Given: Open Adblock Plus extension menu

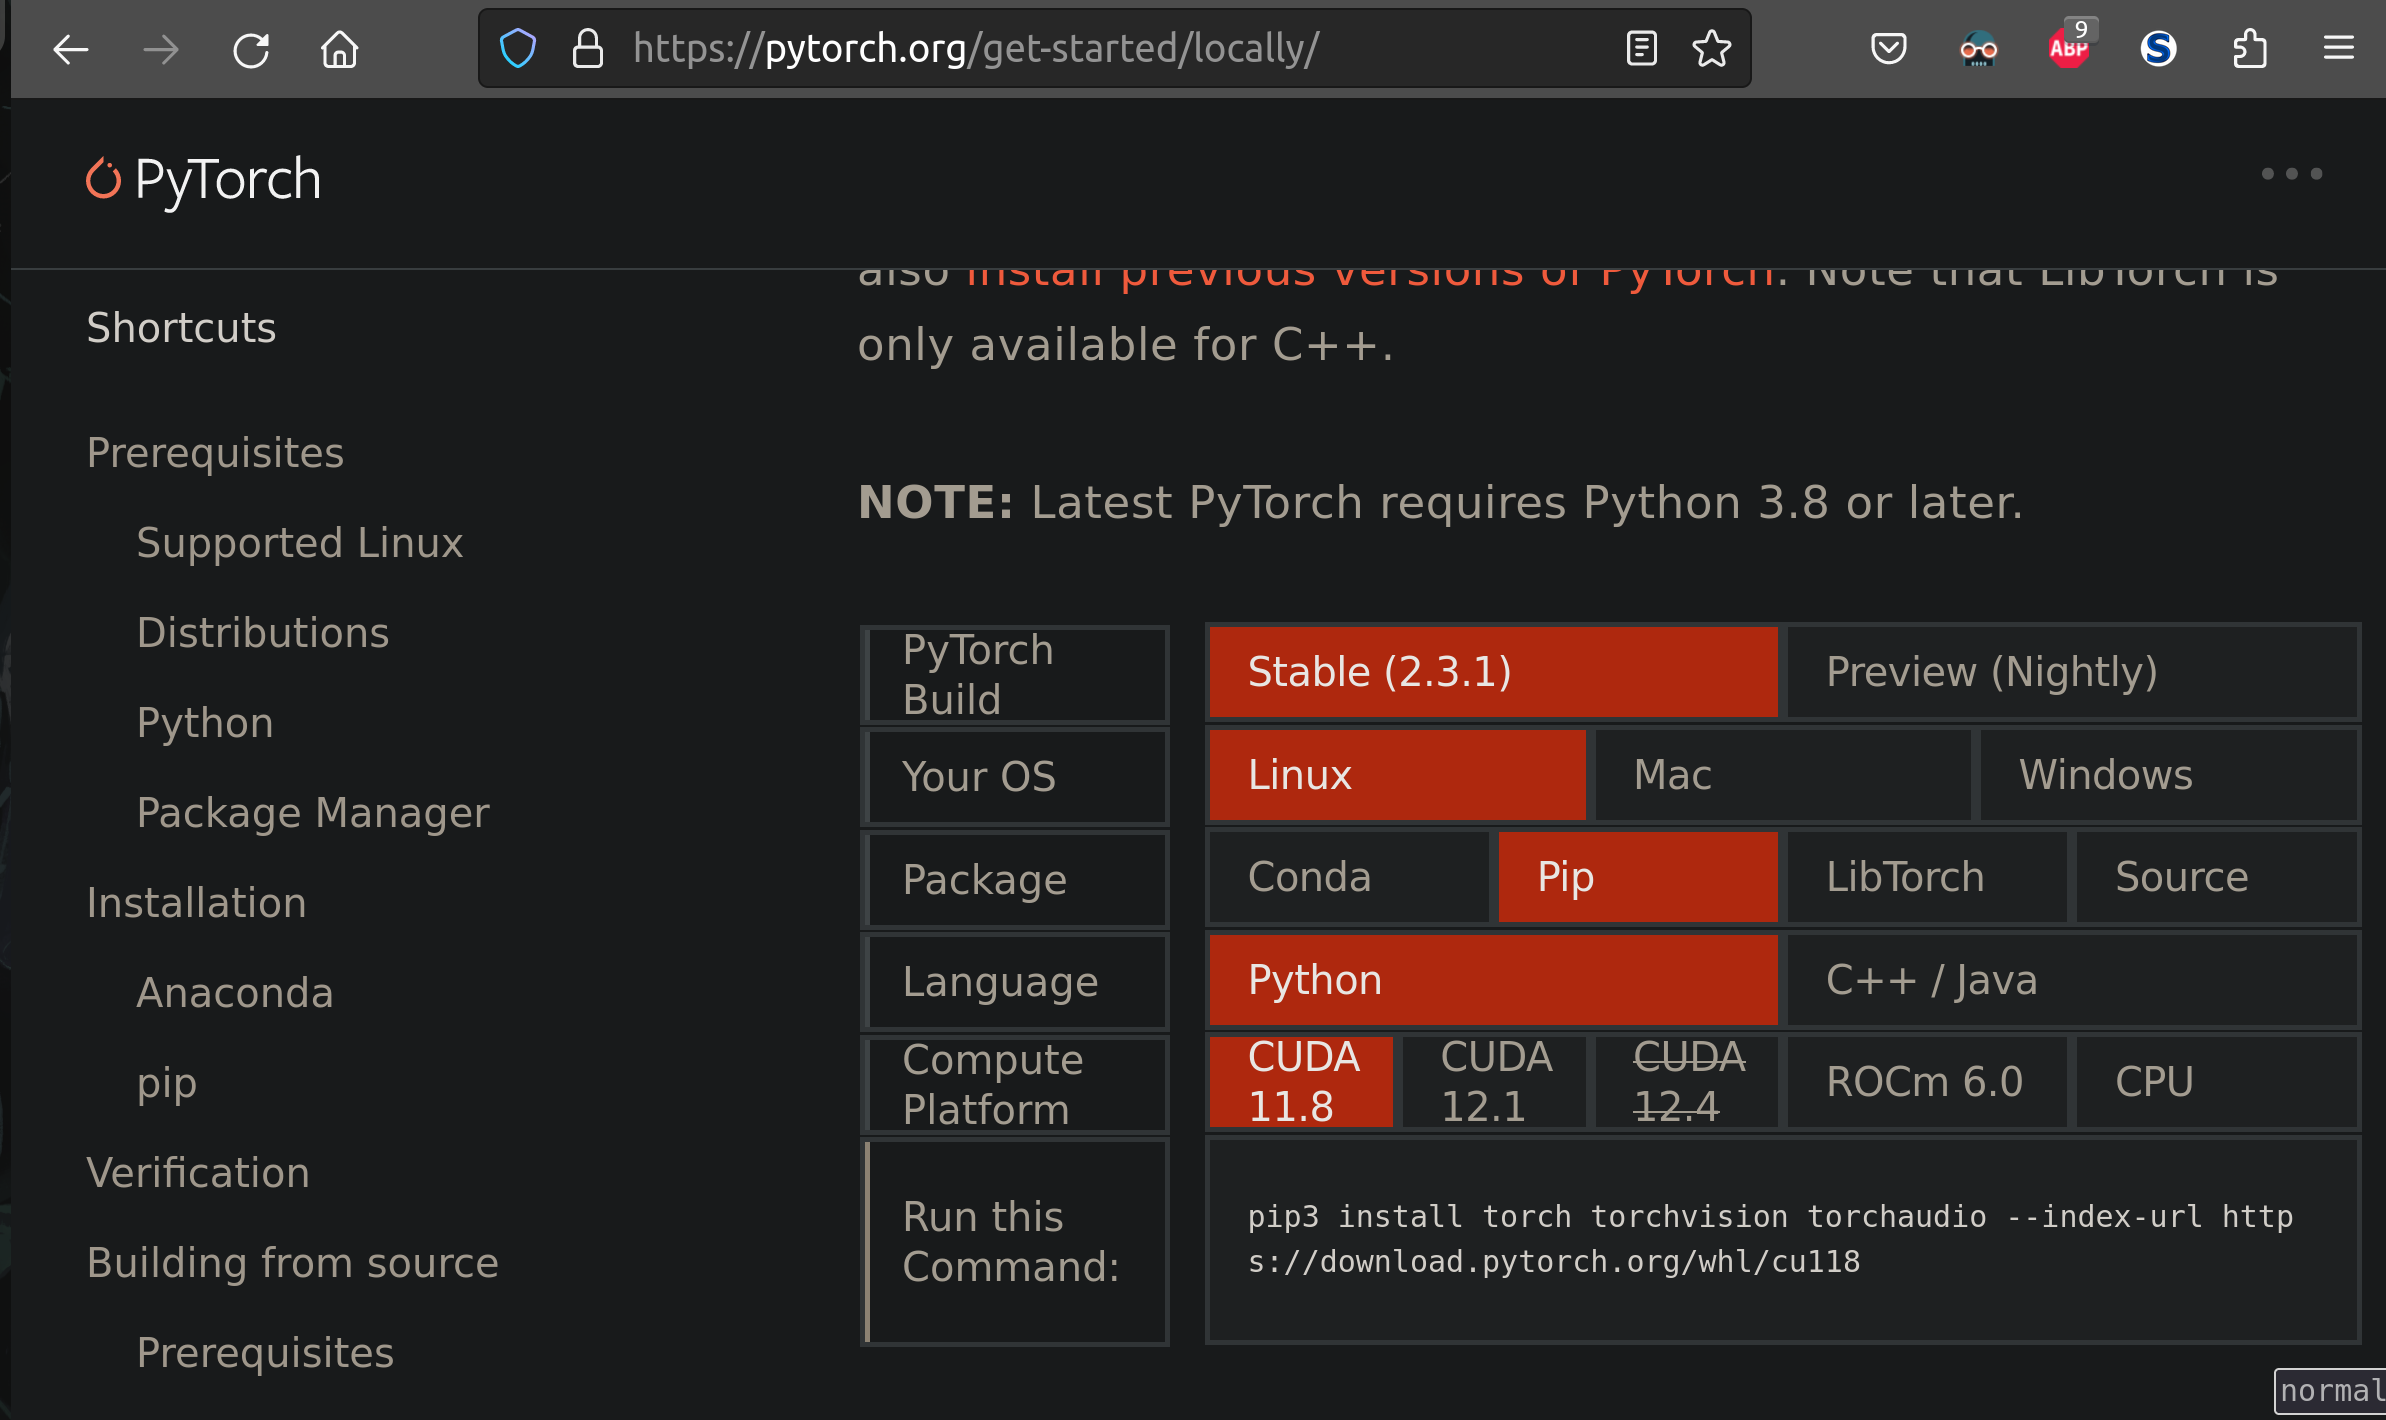Looking at the screenshot, I should pyautogui.click(x=2069, y=46).
